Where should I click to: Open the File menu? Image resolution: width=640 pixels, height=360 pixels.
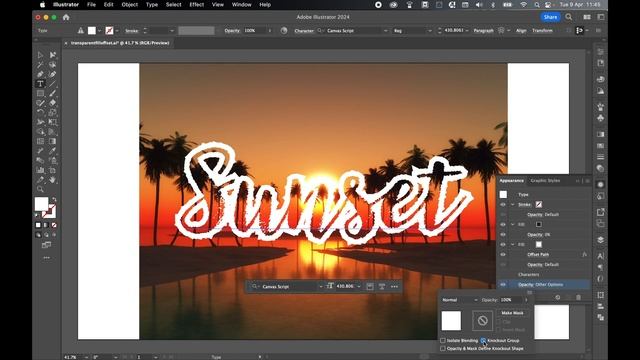click(x=91, y=5)
